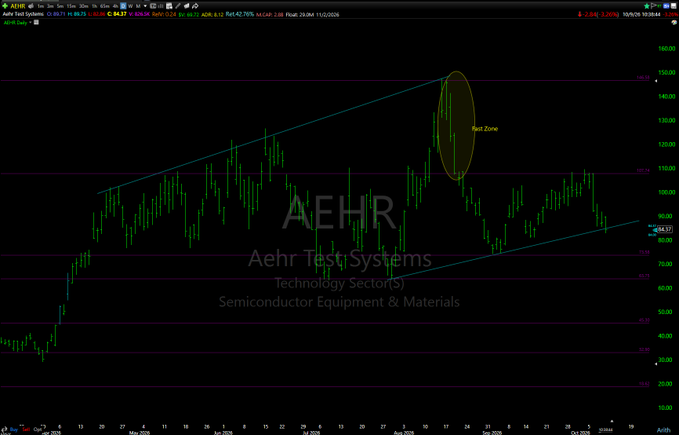The width and height of the screenshot is (679, 435).
Task: Click the May 2026 date axis label
Action: (139, 432)
